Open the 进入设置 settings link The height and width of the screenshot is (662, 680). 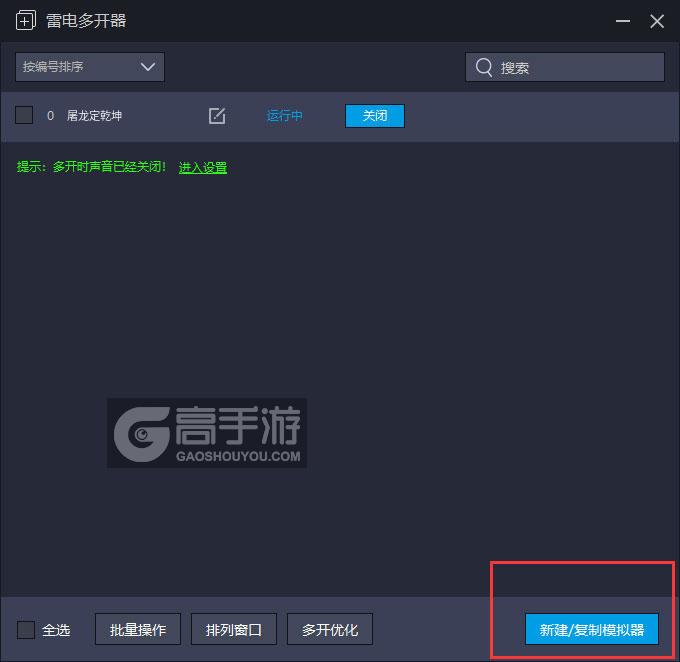tap(203, 167)
